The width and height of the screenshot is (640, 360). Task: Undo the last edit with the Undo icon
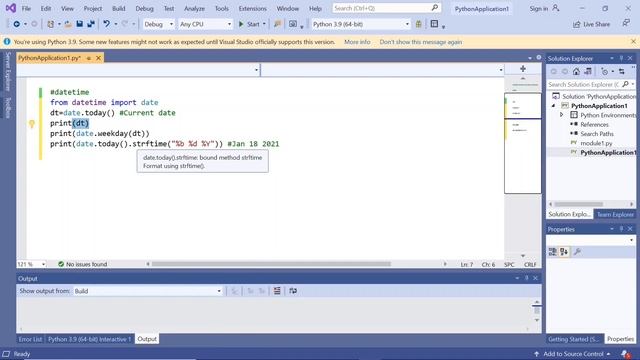107,24
